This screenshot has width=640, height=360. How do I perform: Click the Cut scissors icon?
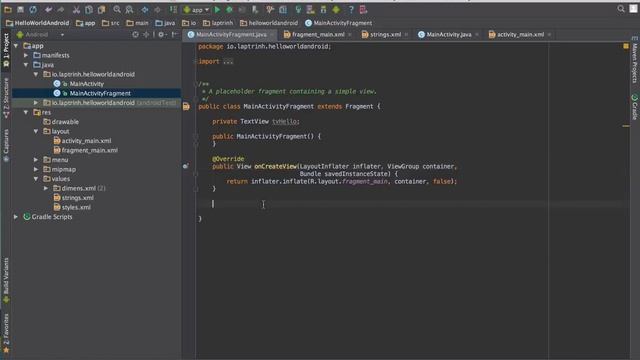pos(76,9)
